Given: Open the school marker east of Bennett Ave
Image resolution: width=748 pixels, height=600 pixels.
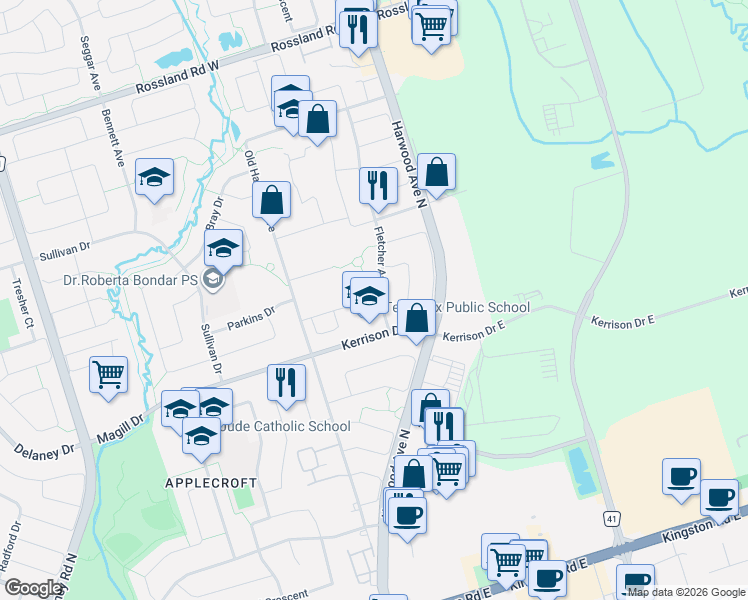Looking at the screenshot, I should (154, 177).
